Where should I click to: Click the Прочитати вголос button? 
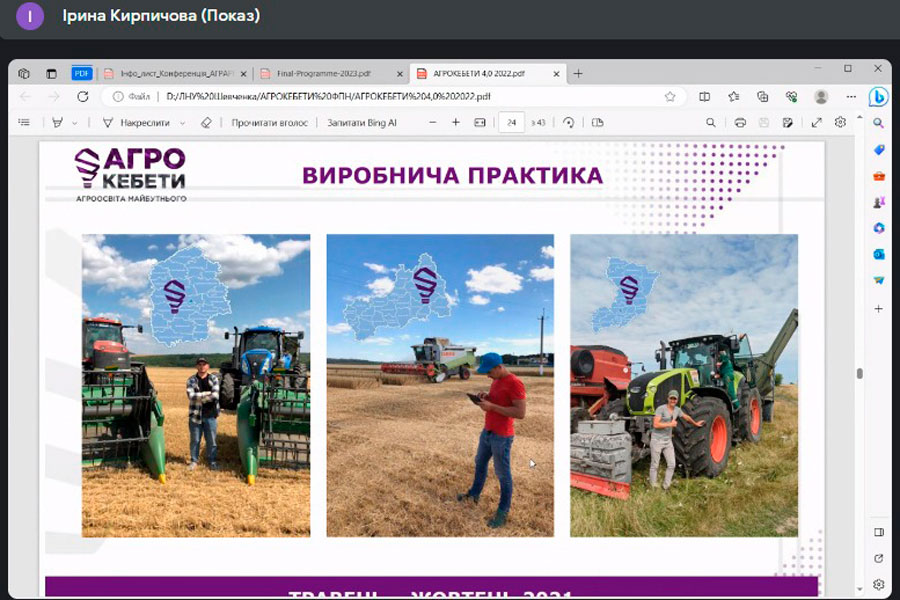pyautogui.click(x=270, y=122)
